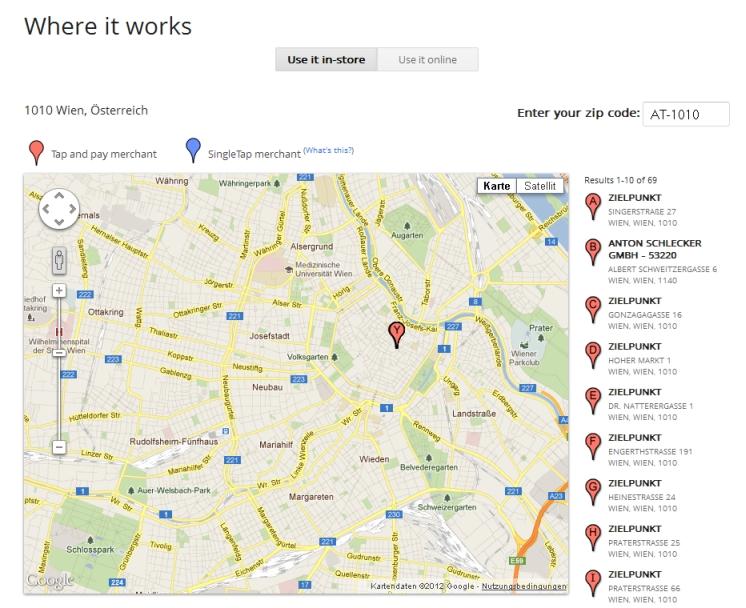This screenshot has height=608, width=746.
Task: Click SingleTap merchant label
Action: pyautogui.click(x=254, y=154)
